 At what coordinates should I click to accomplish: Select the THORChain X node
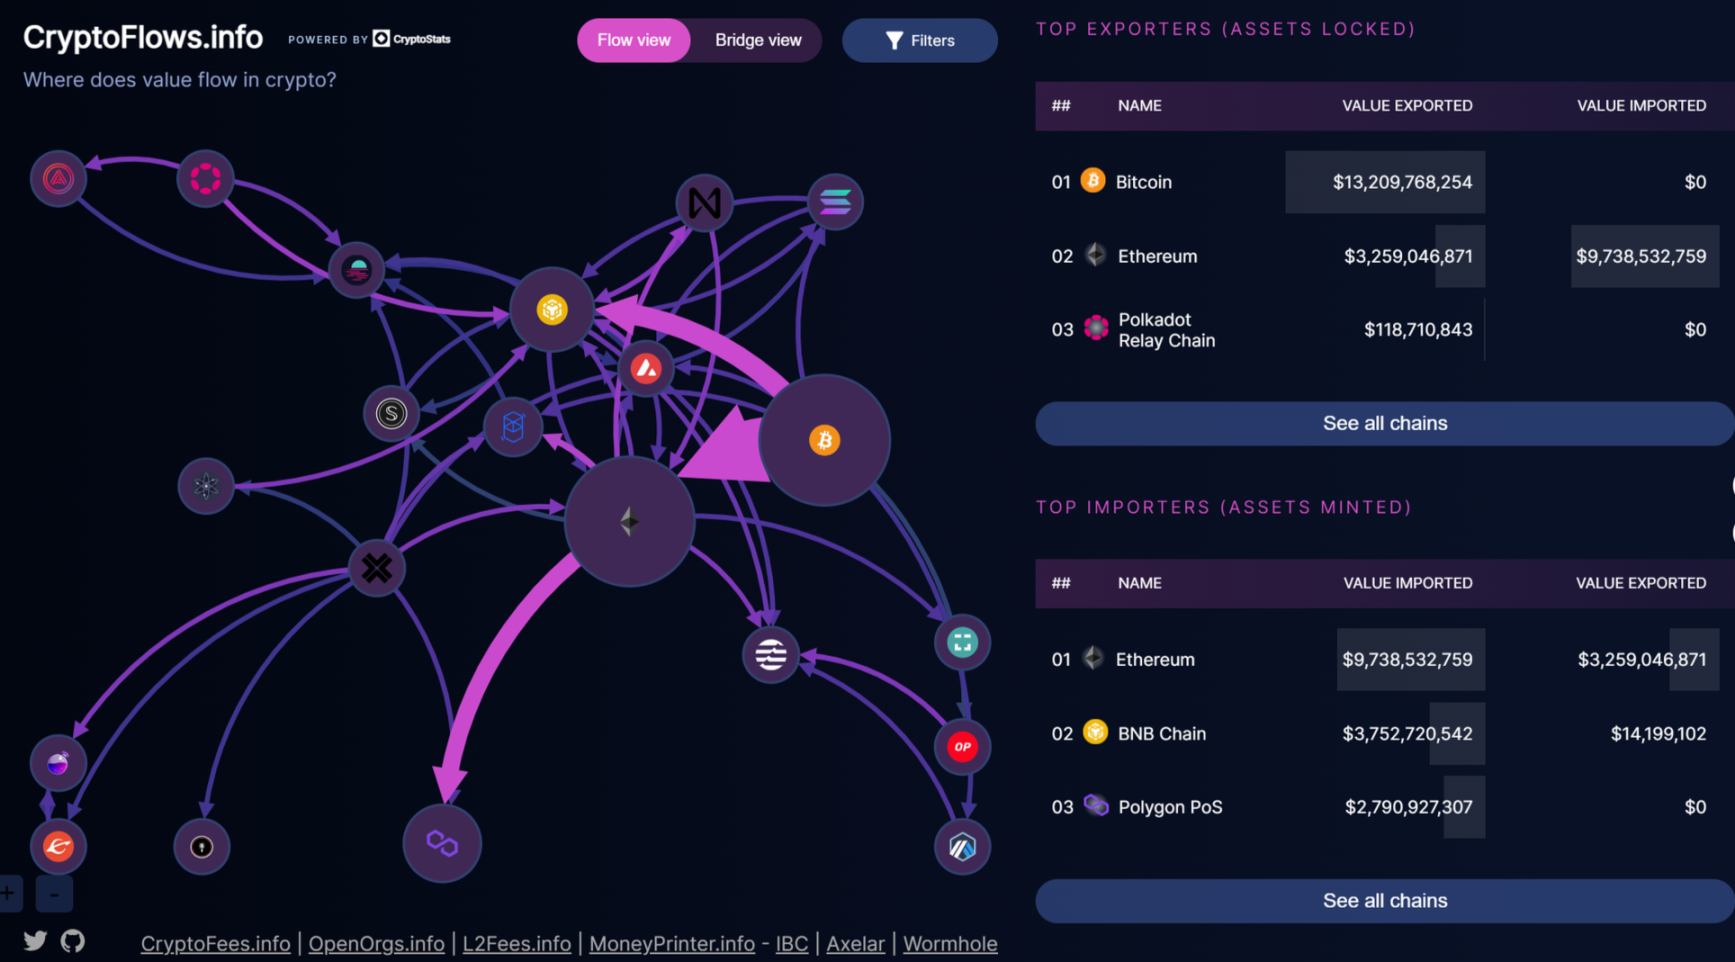coord(376,568)
